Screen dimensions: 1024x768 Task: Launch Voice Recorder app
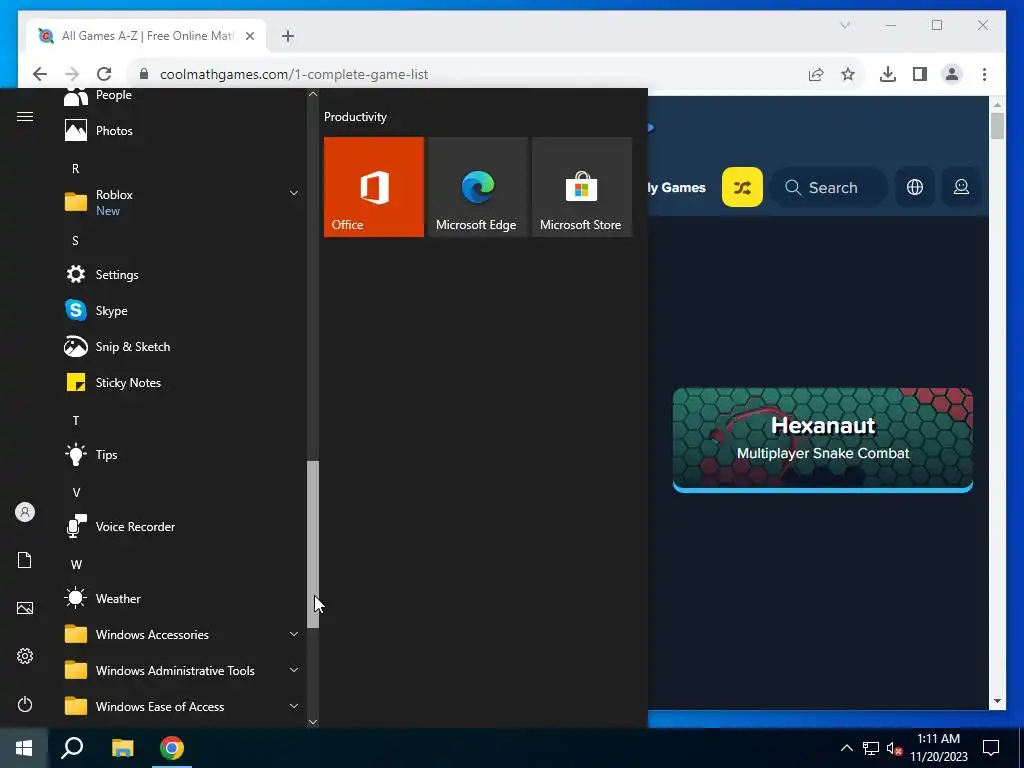tap(181, 526)
